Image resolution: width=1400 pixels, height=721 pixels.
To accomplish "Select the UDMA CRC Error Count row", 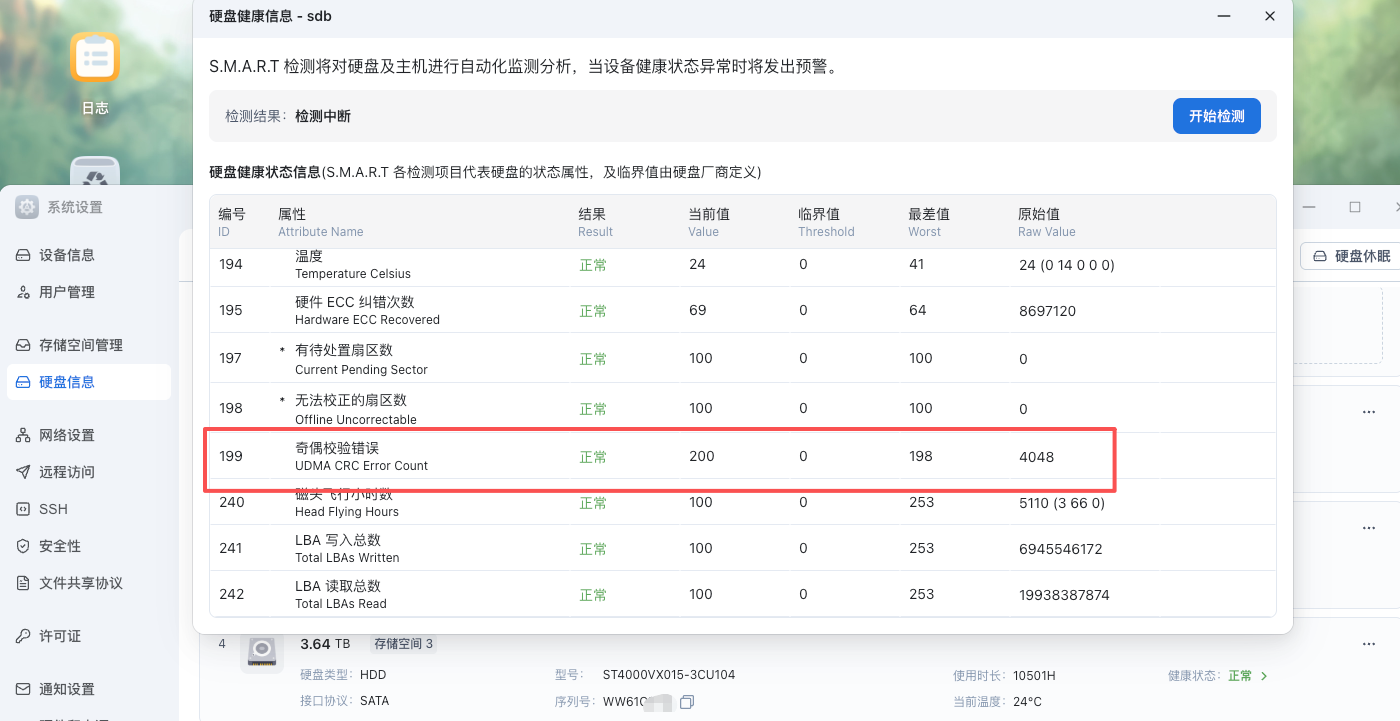I will pos(660,457).
